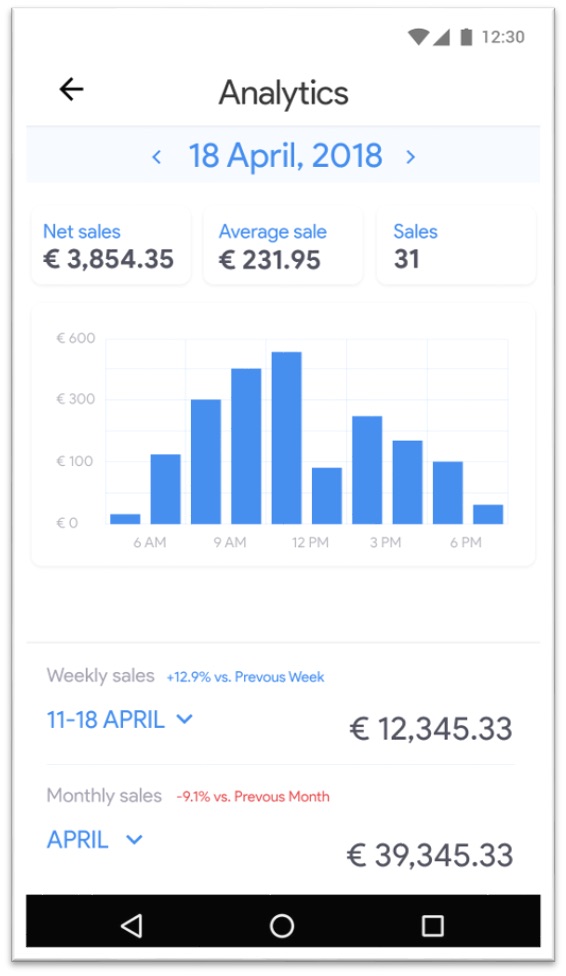Open recent apps square button
This screenshot has height=976, width=566.
point(433,926)
